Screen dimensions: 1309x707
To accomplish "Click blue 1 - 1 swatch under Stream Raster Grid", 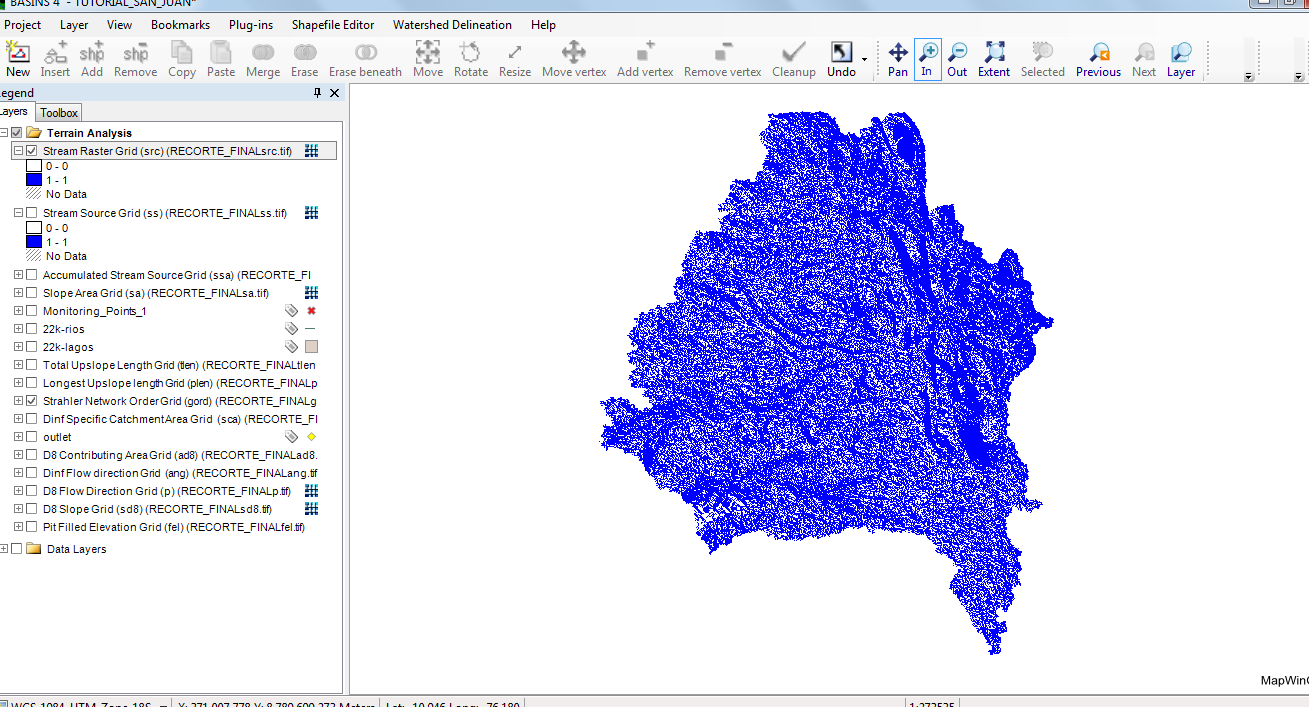I will (x=34, y=181).
